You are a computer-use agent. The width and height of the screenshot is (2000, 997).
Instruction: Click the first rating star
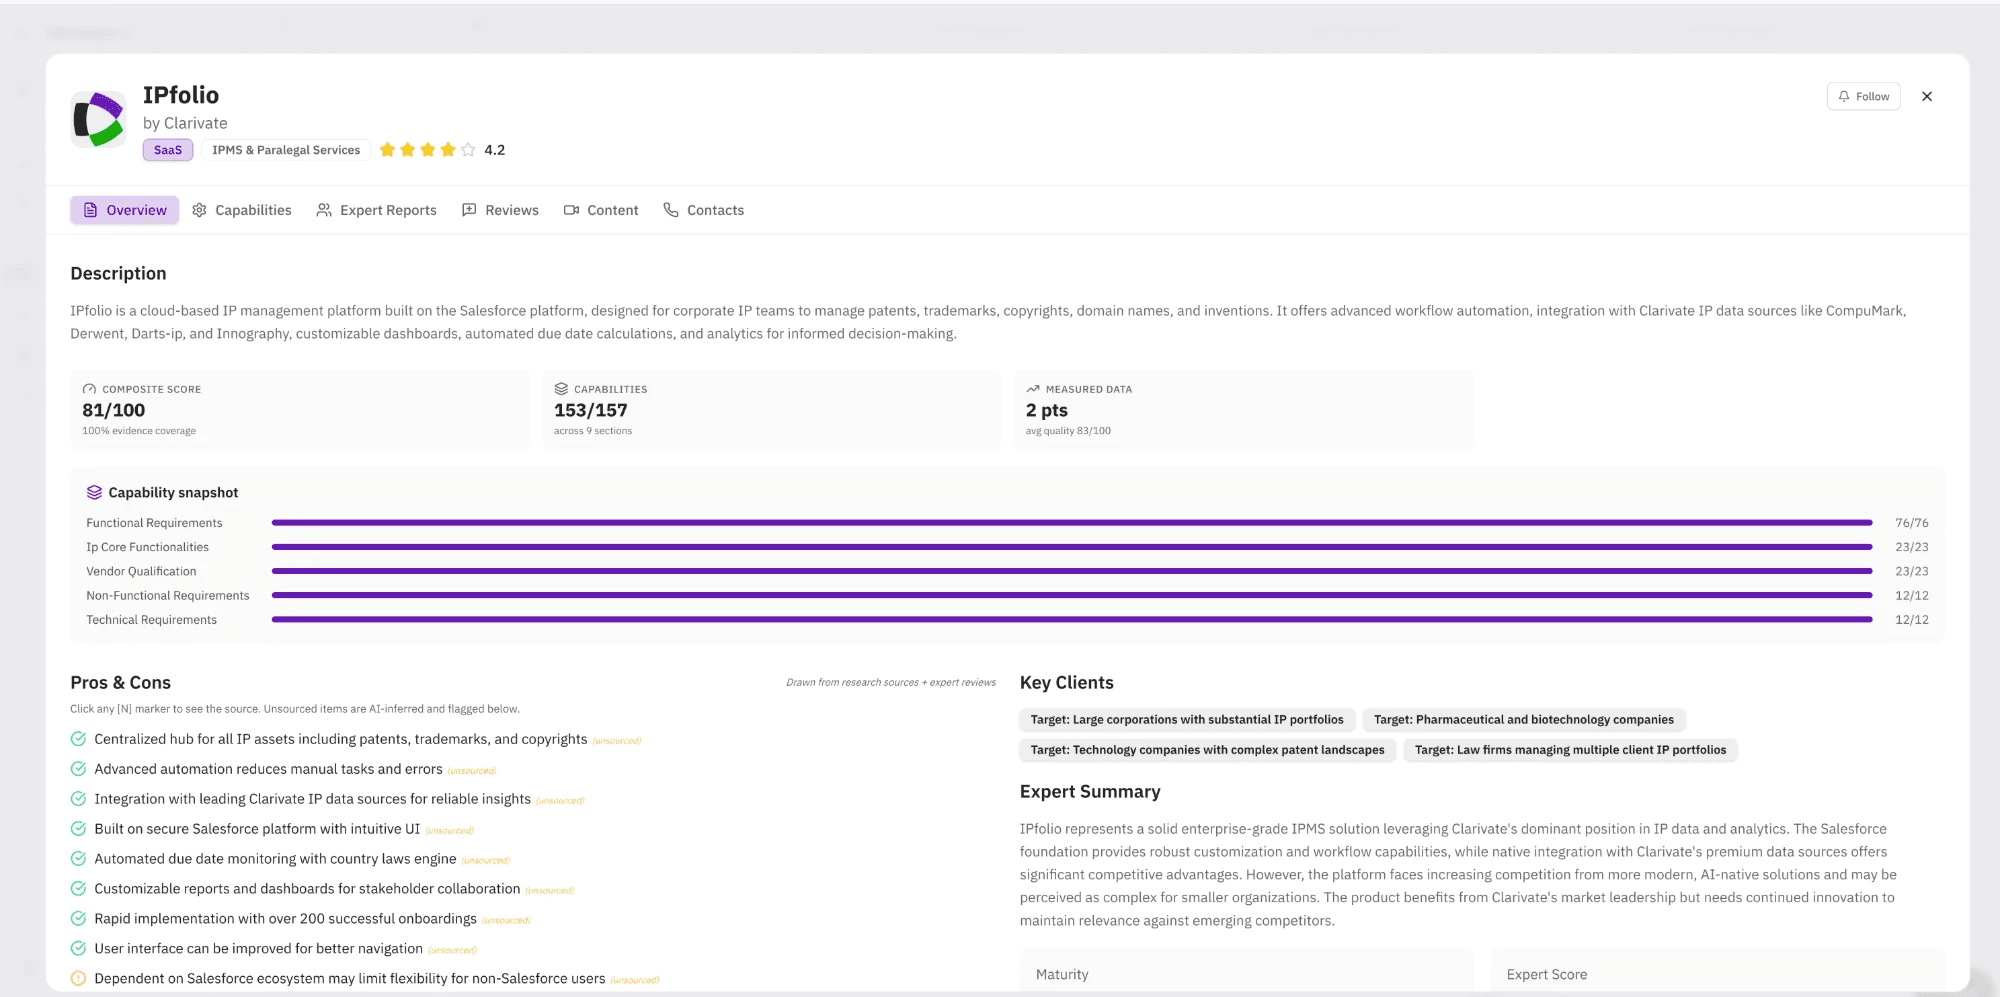click(387, 150)
